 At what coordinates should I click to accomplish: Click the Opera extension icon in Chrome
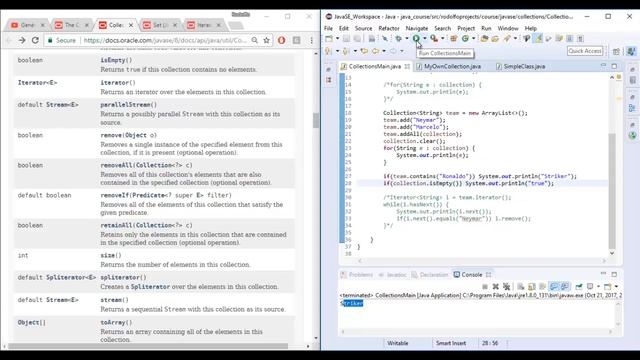(282, 40)
